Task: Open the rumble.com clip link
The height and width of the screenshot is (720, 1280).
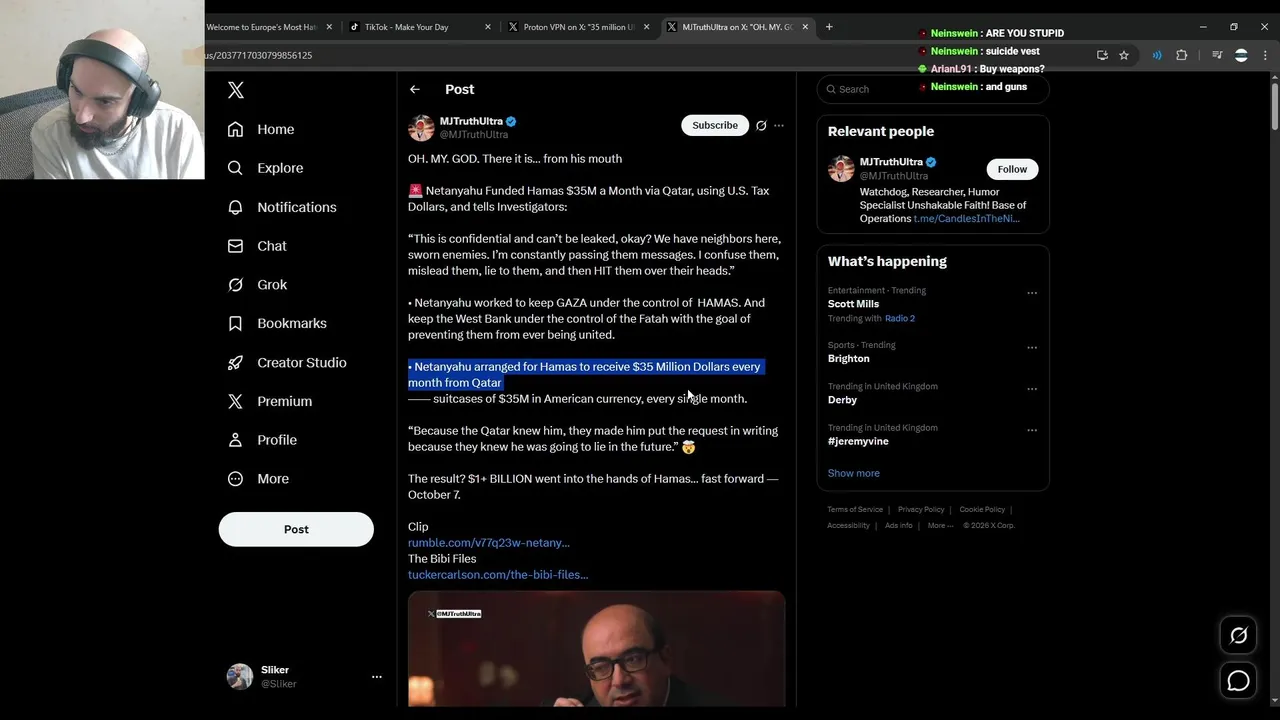Action: 488,543
